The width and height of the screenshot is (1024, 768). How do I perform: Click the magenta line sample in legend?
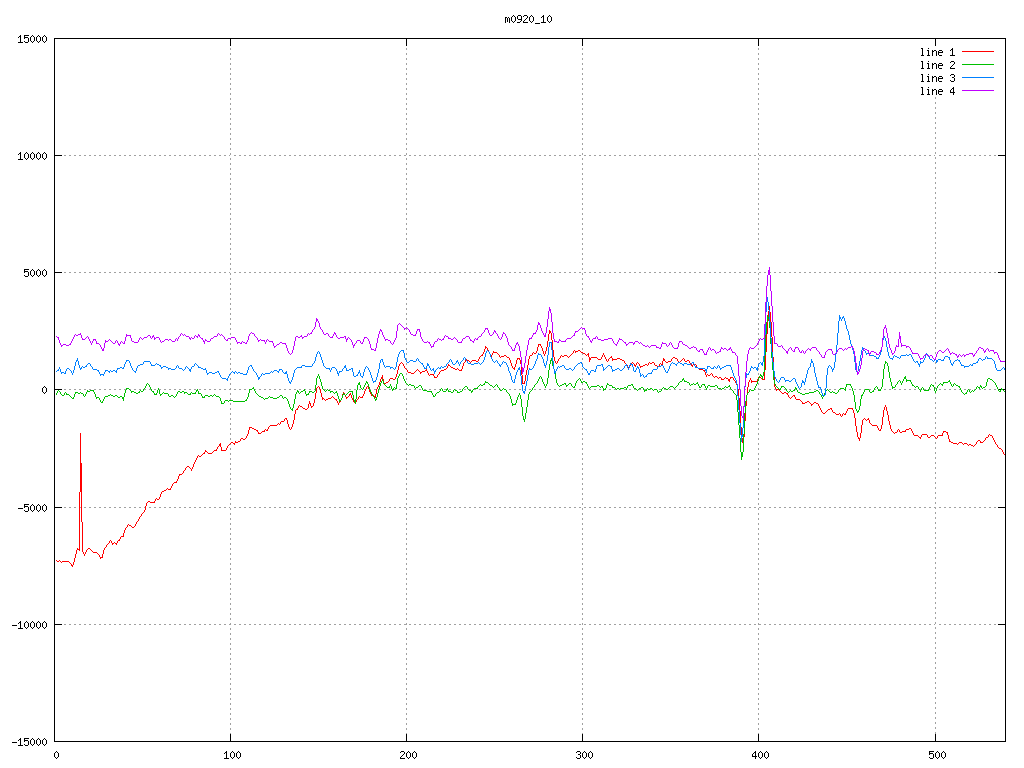978,91
